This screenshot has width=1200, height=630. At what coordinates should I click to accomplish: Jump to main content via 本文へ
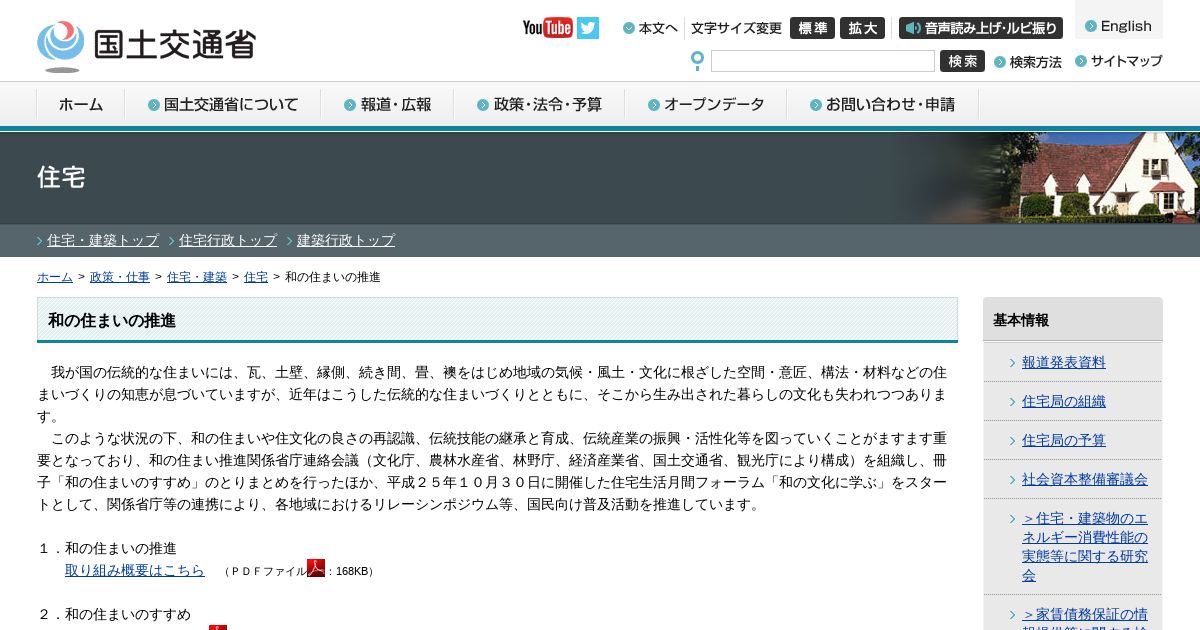pyautogui.click(x=651, y=28)
